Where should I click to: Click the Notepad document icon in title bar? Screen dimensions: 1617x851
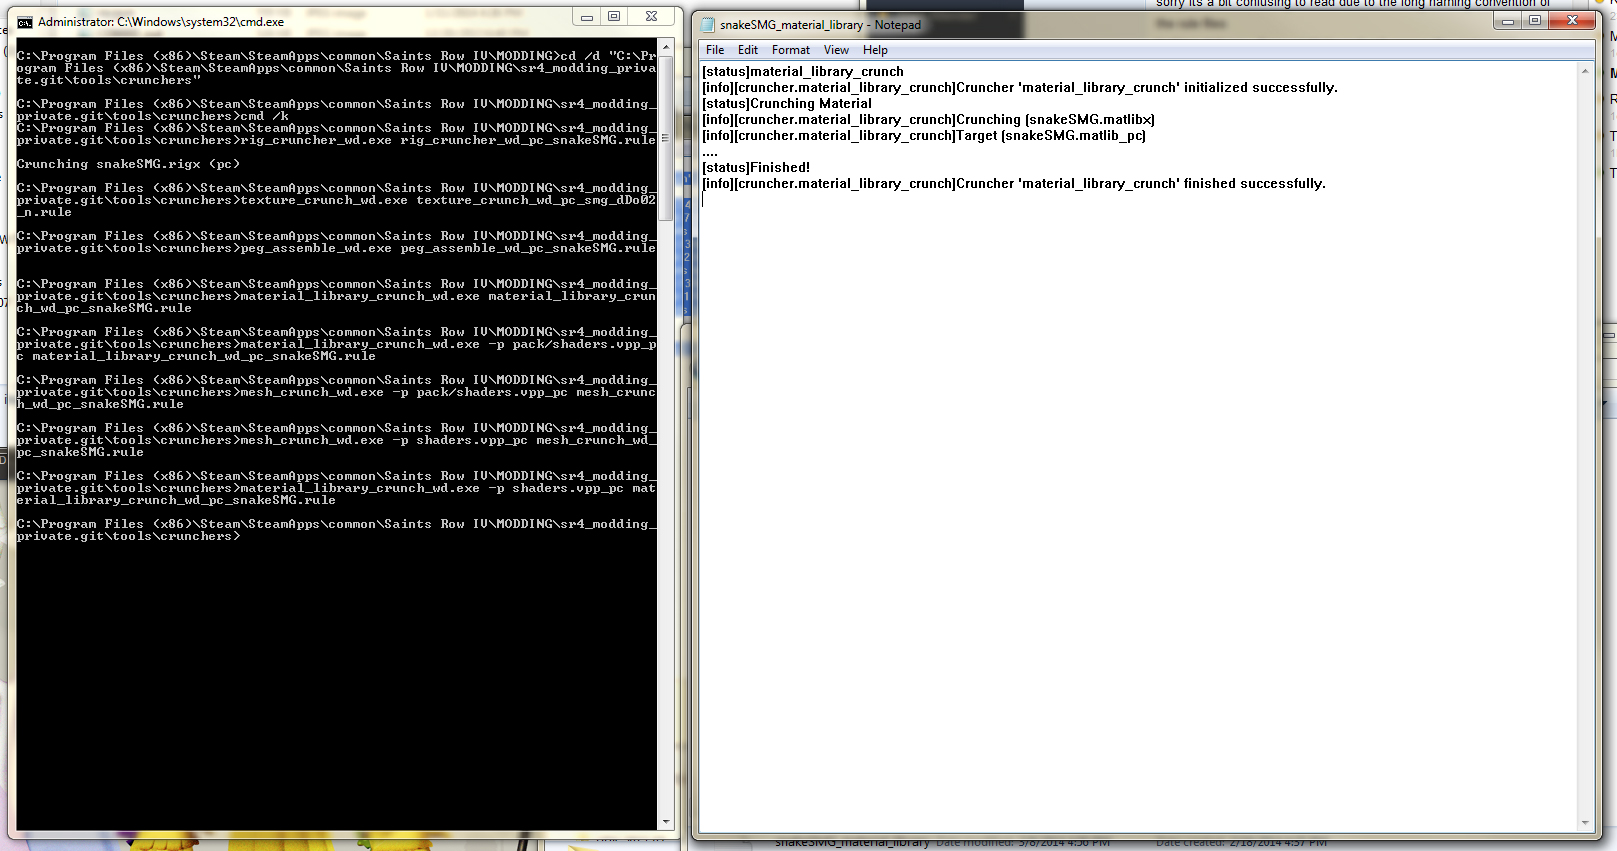(x=708, y=25)
